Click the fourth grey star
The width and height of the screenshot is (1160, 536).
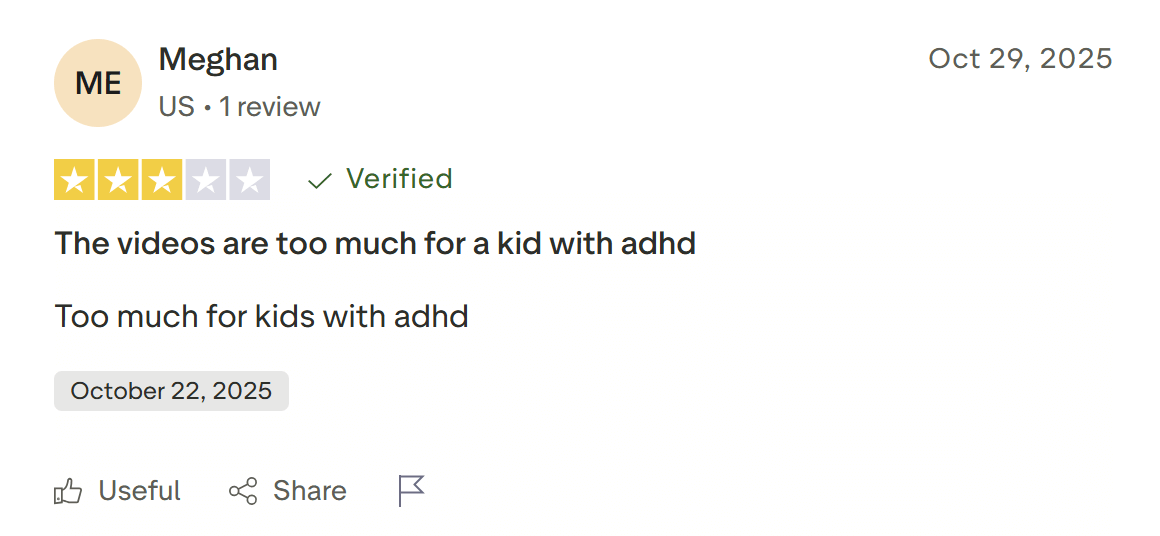205,180
